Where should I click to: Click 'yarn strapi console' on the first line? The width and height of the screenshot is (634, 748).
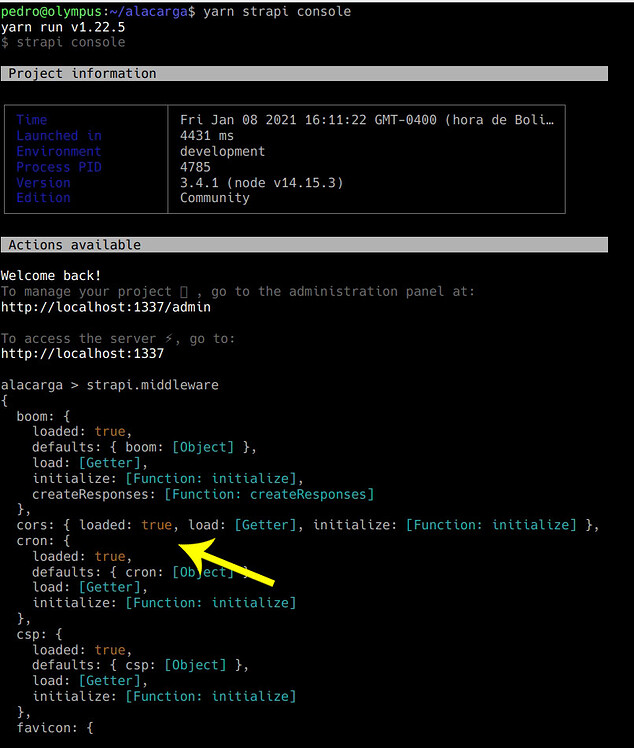pos(277,11)
